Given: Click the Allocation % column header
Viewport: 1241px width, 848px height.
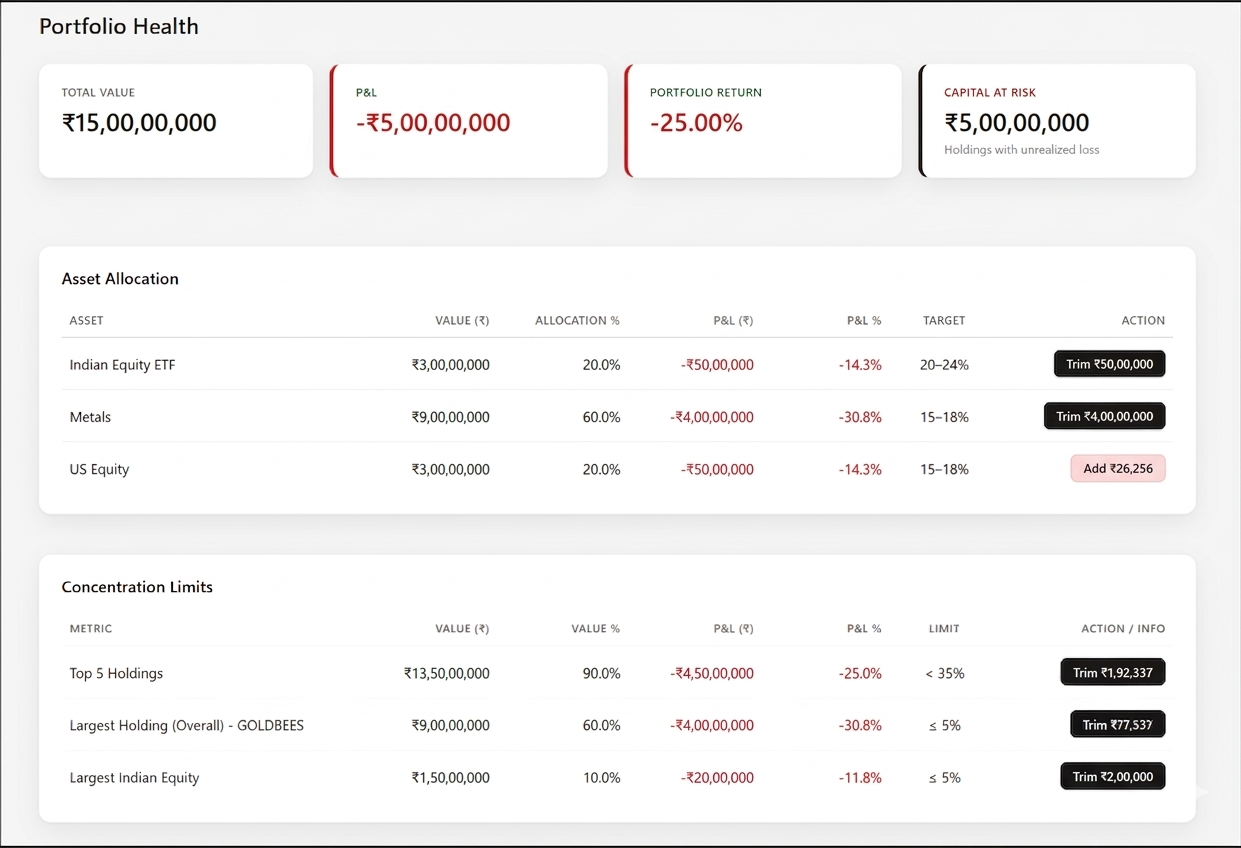Looking at the screenshot, I should pyautogui.click(x=577, y=321).
